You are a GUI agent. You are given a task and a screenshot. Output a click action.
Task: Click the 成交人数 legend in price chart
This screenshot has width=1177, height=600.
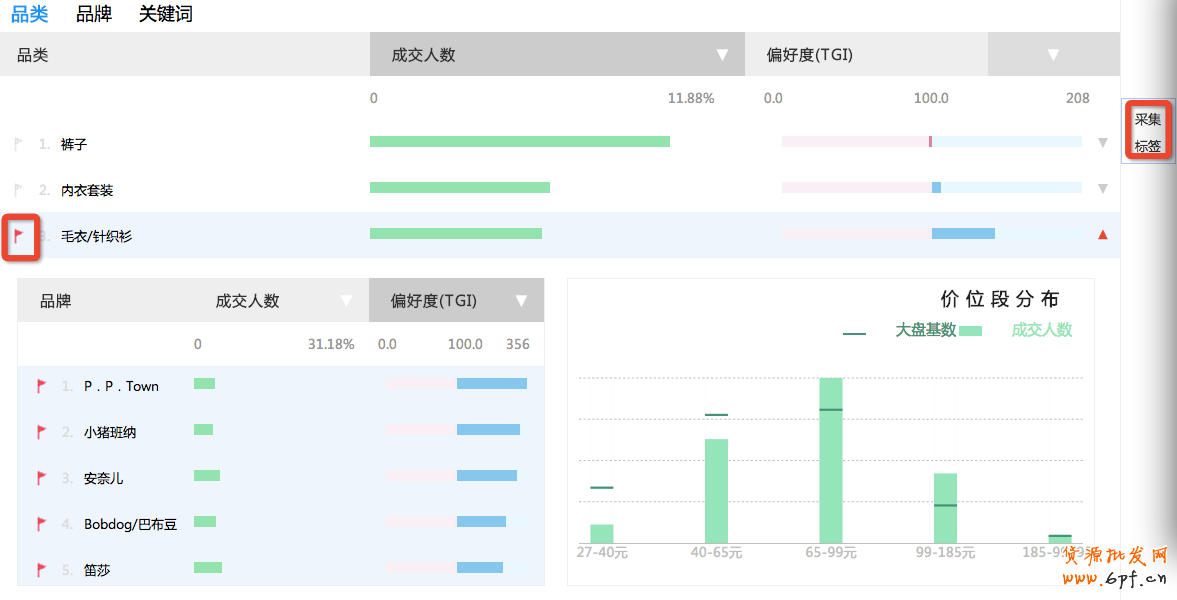pos(1040,330)
